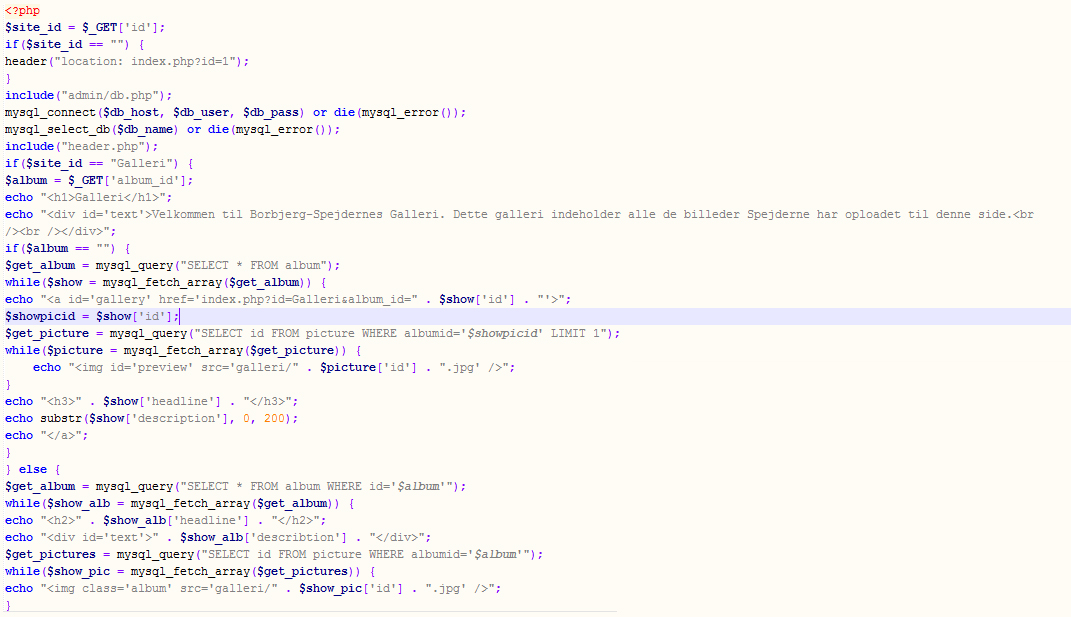Click the highlighted $showpicid assignment line

tap(92, 316)
